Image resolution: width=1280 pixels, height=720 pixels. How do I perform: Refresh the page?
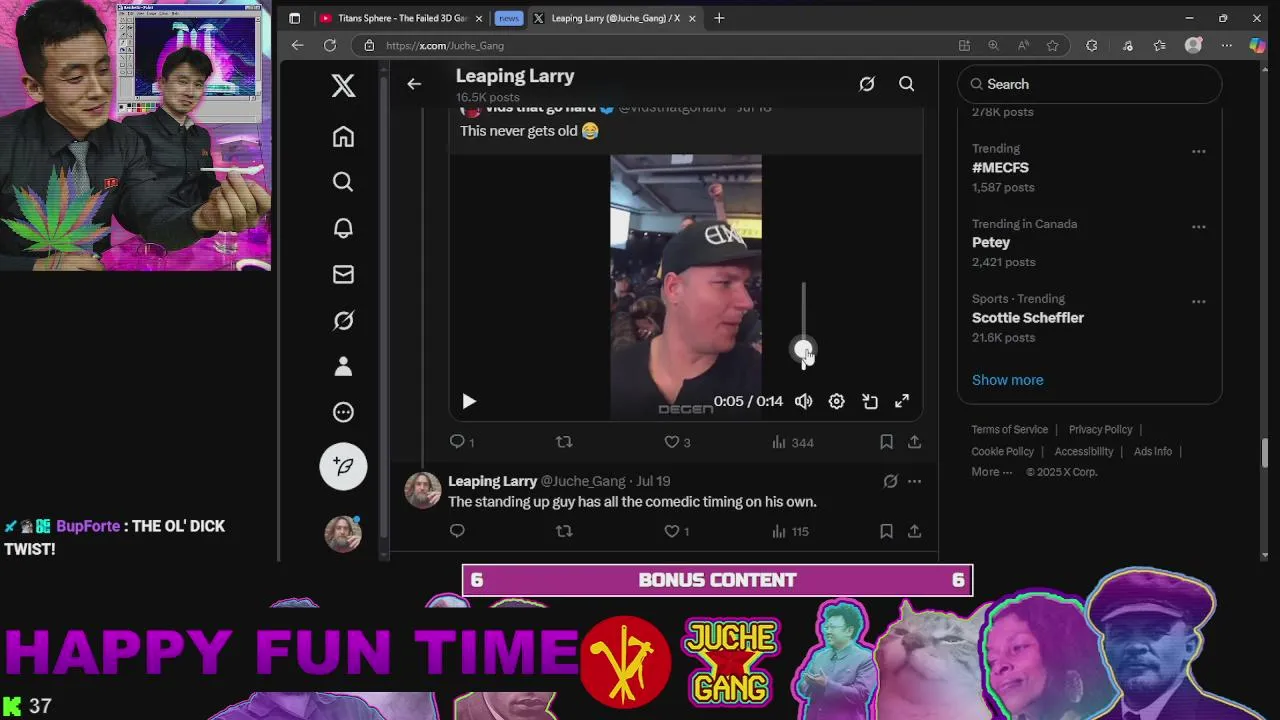point(330,45)
